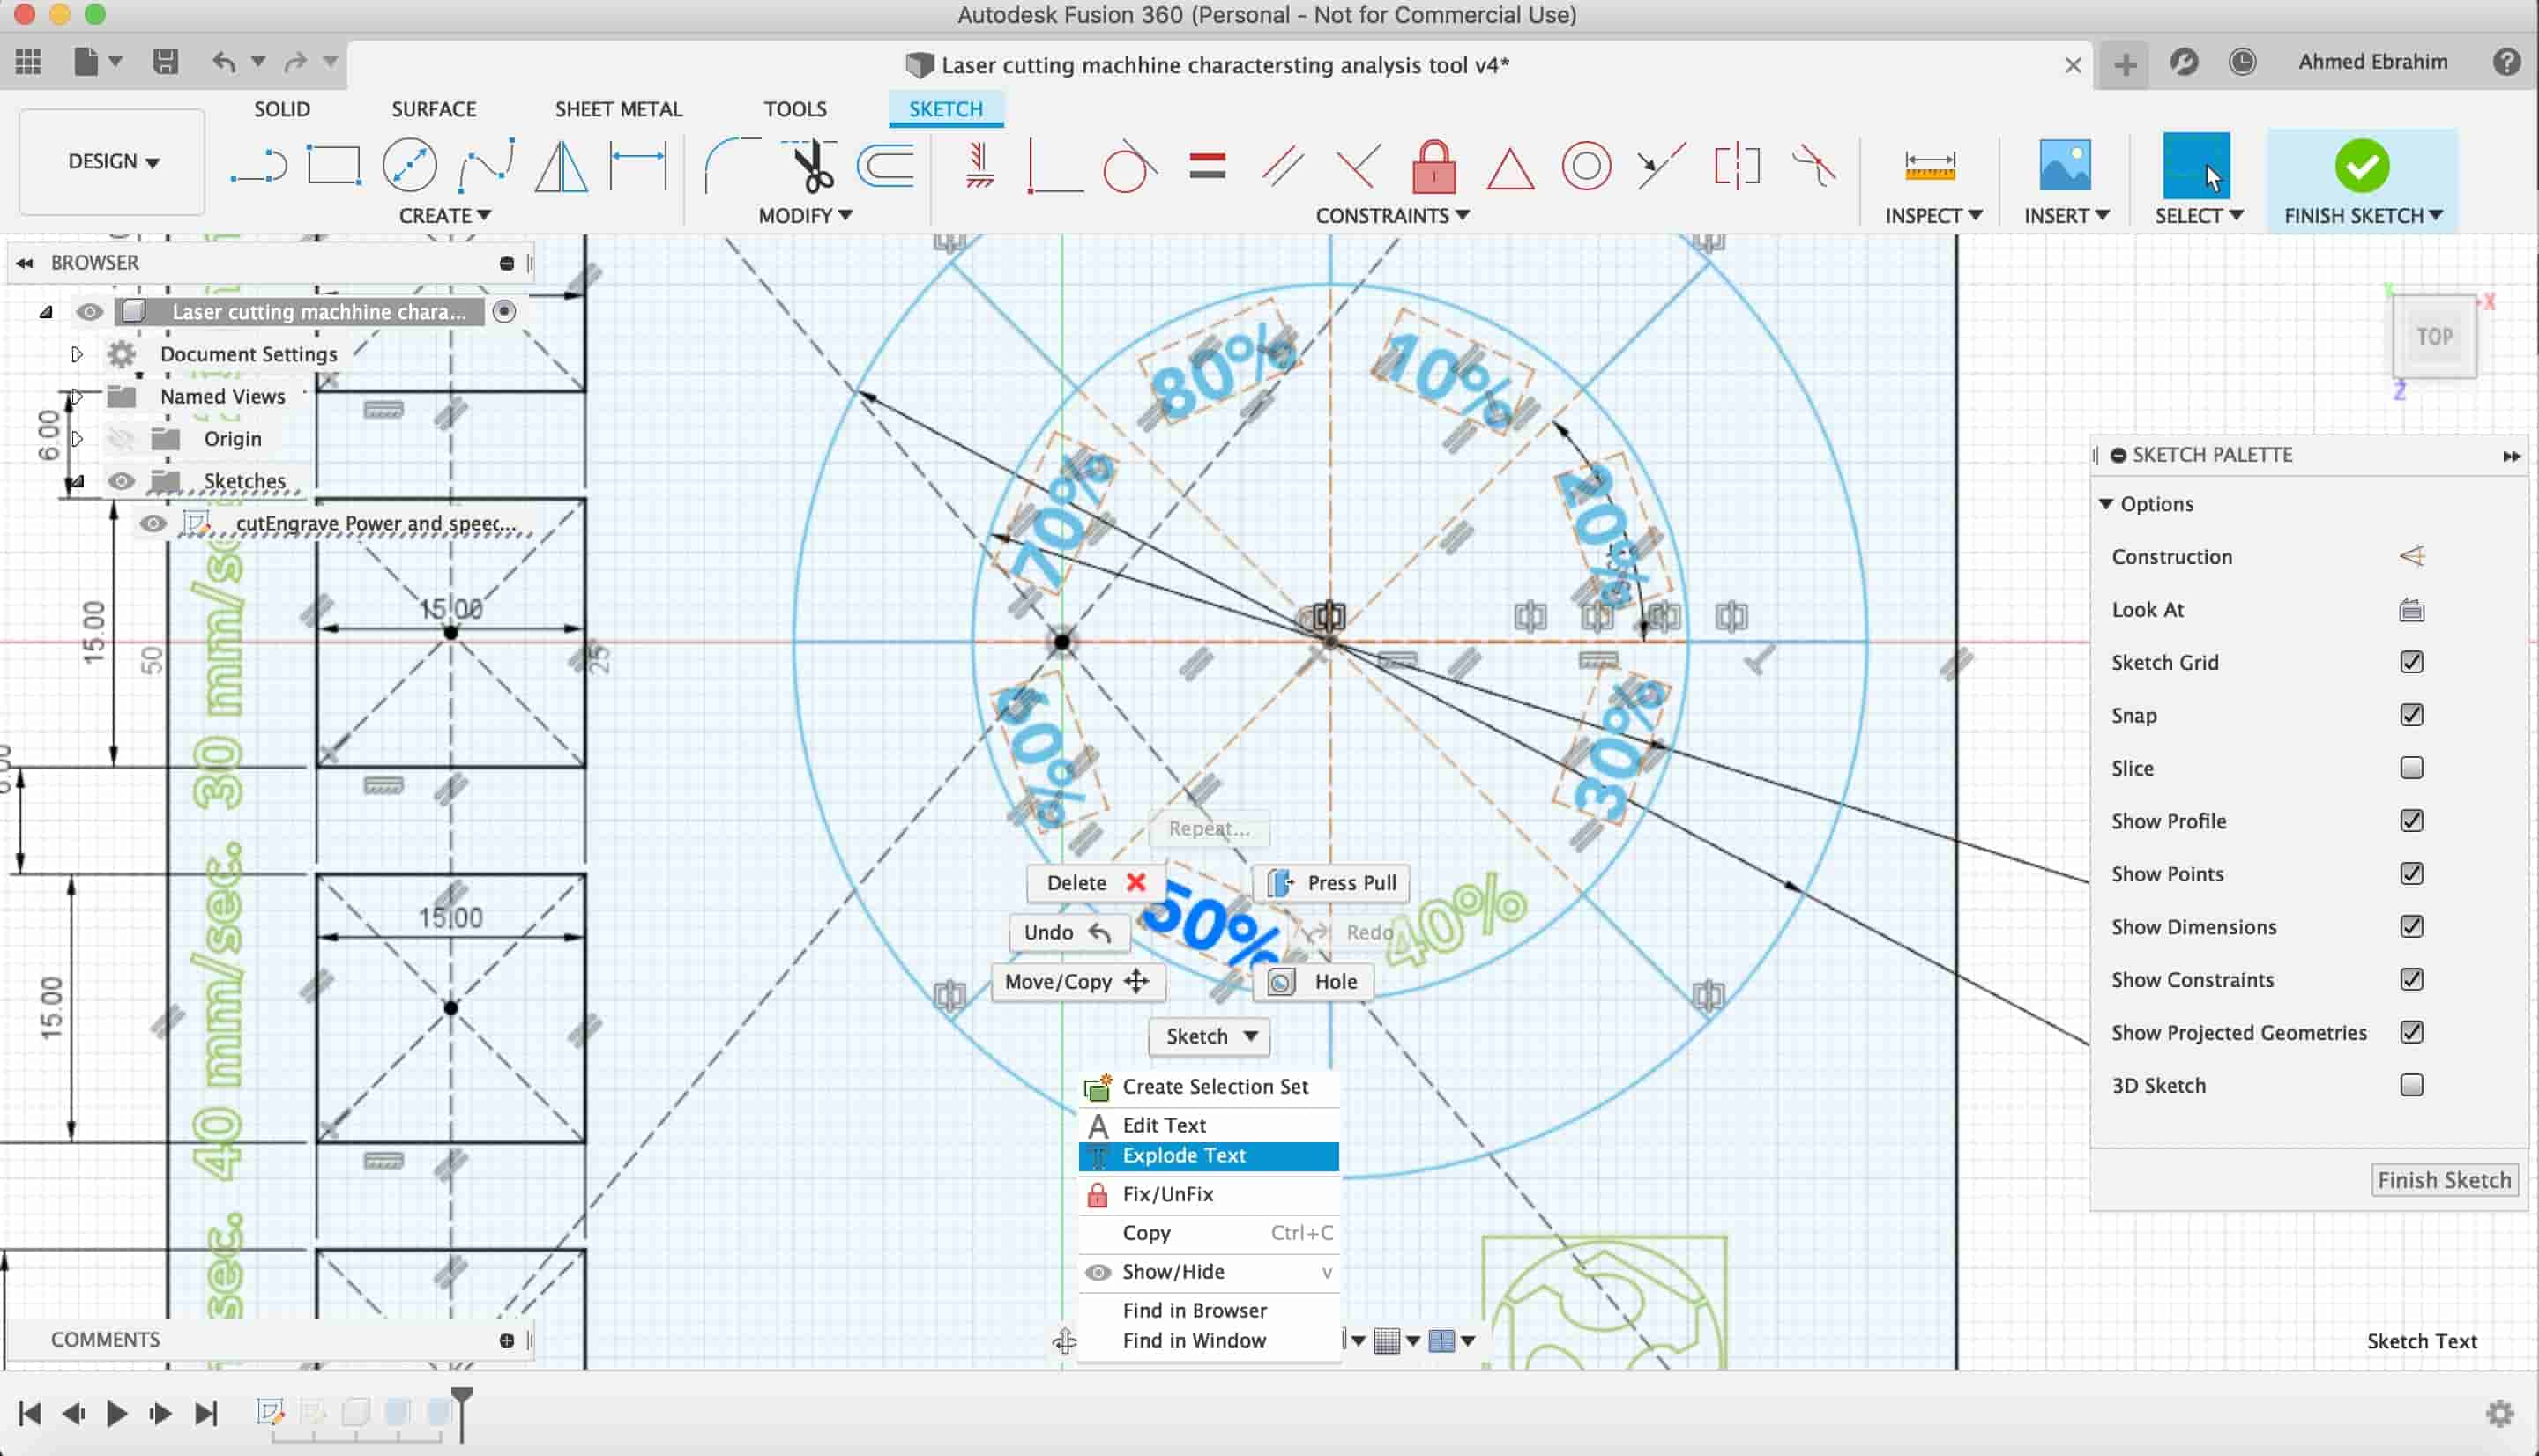Toggle Show Dimensions checkbox
Image resolution: width=2539 pixels, height=1456 pixels.
point(2411,927)
